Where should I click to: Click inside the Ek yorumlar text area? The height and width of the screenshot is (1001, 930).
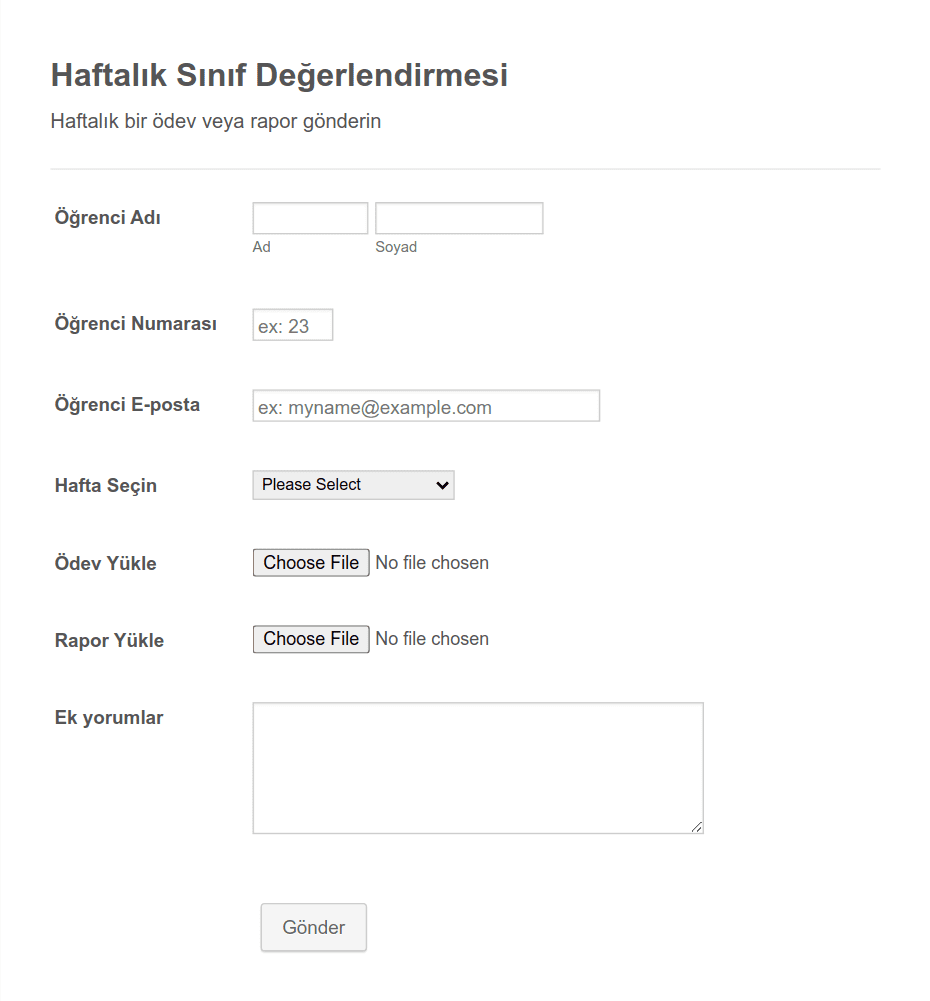pos(477,768)
